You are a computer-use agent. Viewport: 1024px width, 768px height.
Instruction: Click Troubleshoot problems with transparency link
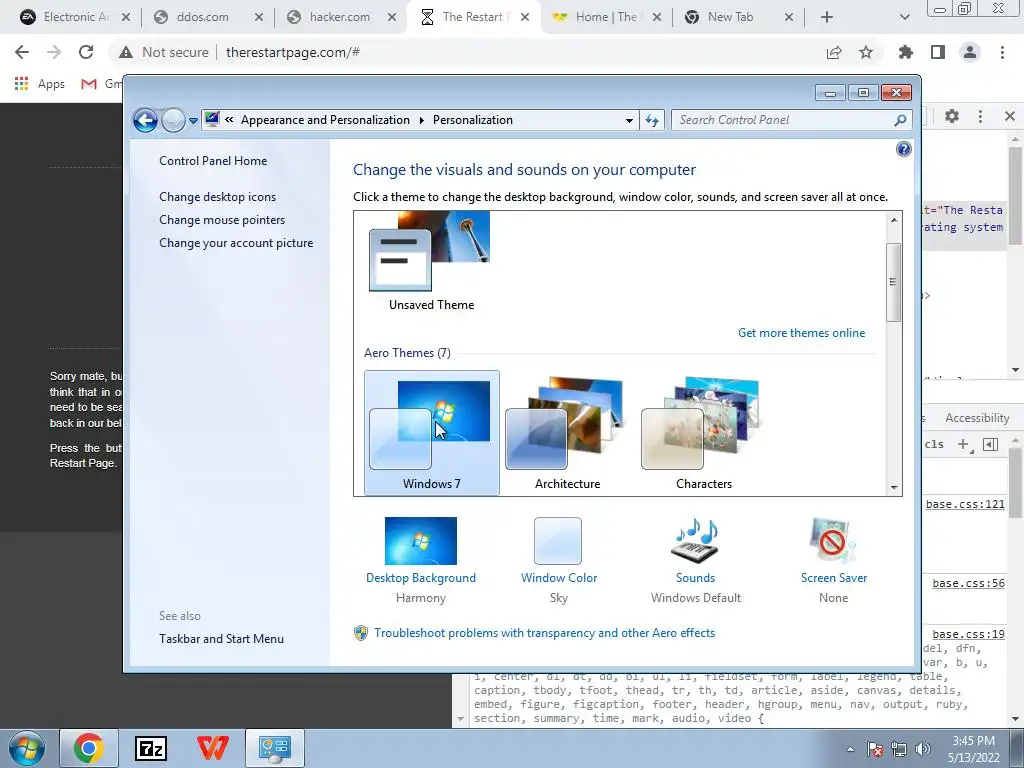click(544, 633)
